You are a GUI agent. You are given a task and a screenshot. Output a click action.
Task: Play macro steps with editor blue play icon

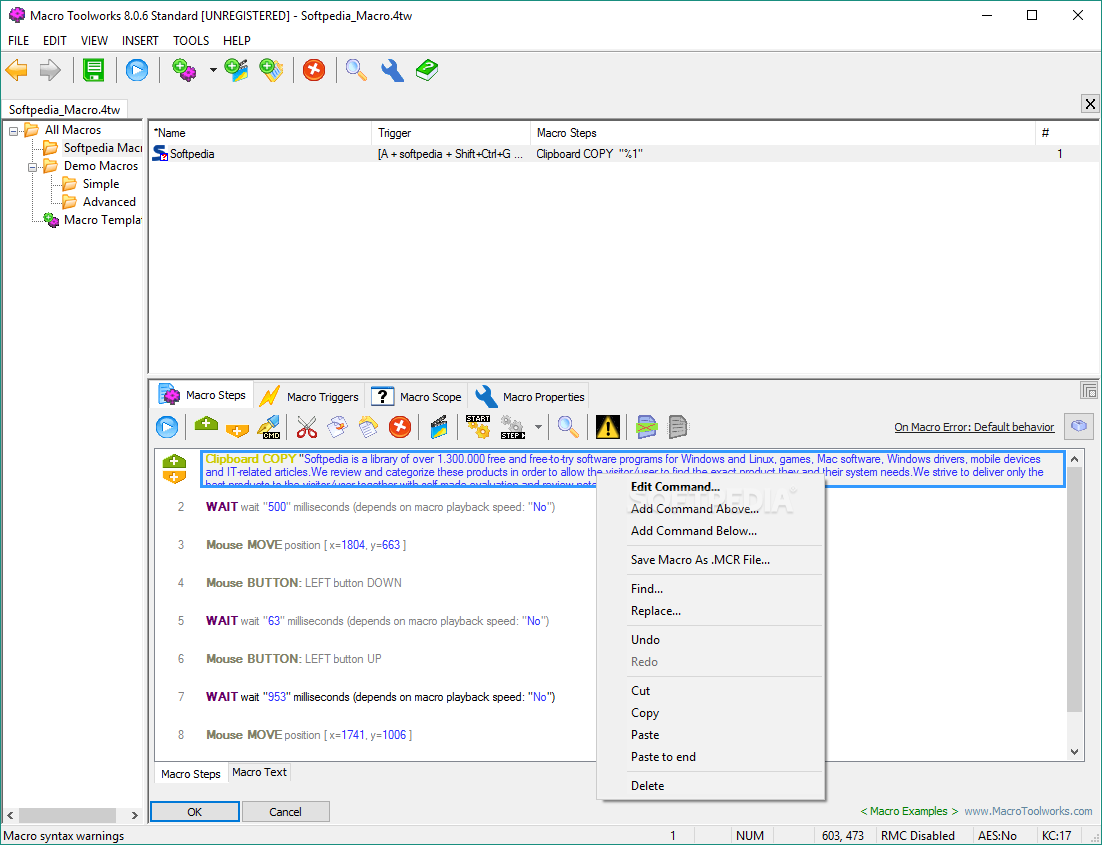(167, 427)
